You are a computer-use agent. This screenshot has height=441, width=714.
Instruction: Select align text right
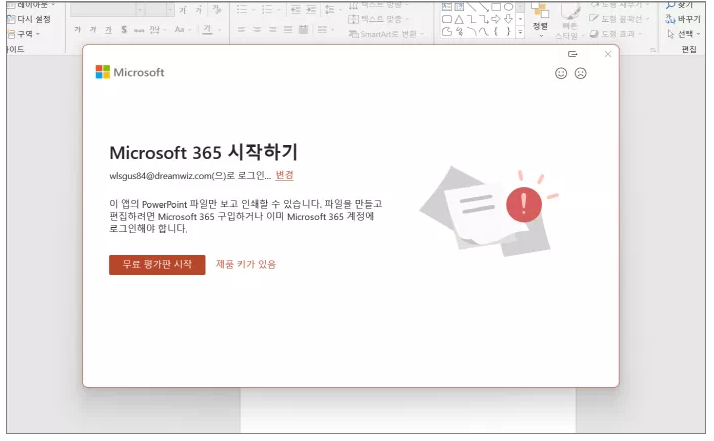tap(273, 30)
